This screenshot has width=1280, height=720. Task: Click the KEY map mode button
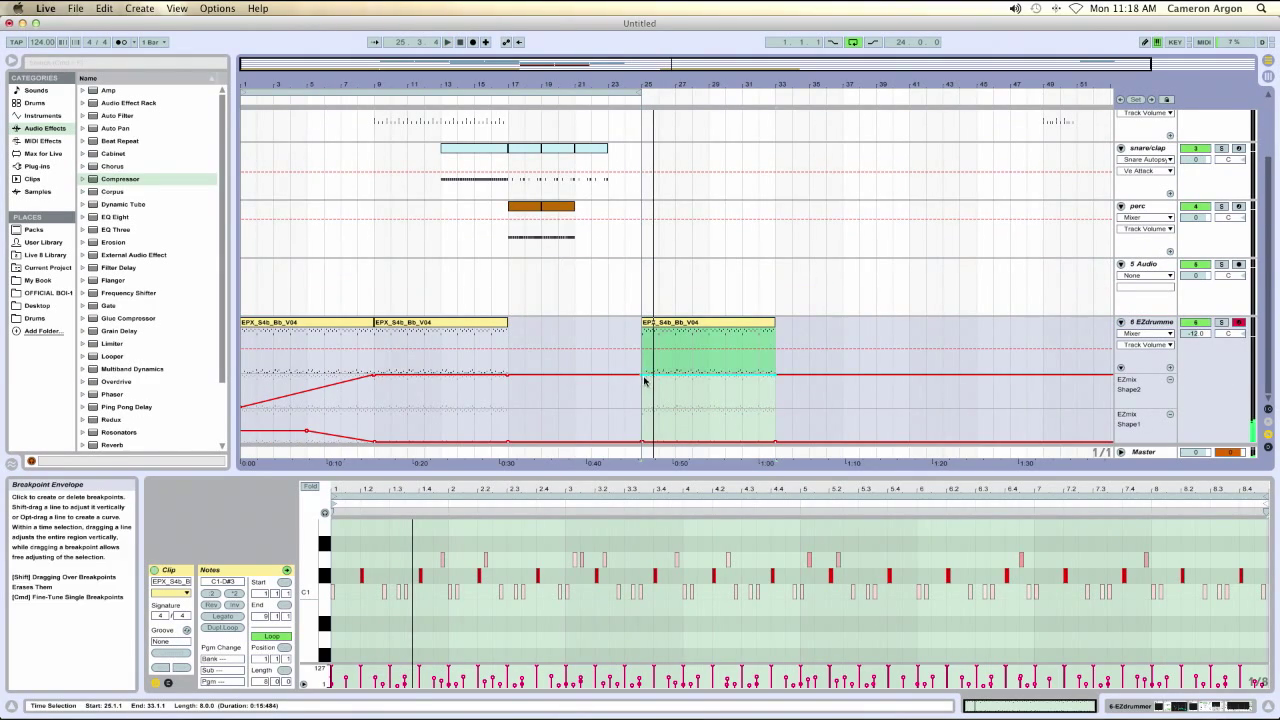(1176, 42)
